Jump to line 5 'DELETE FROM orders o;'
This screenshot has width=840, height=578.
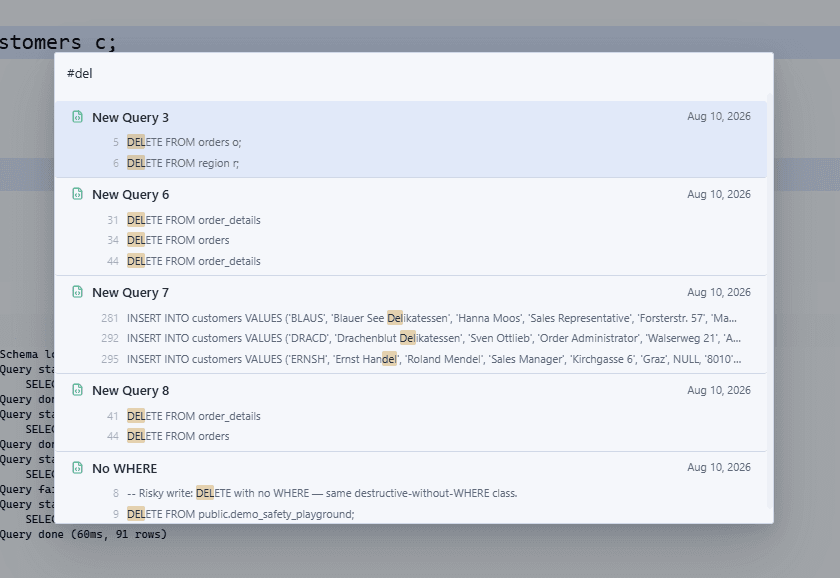(x=184, y=142)
